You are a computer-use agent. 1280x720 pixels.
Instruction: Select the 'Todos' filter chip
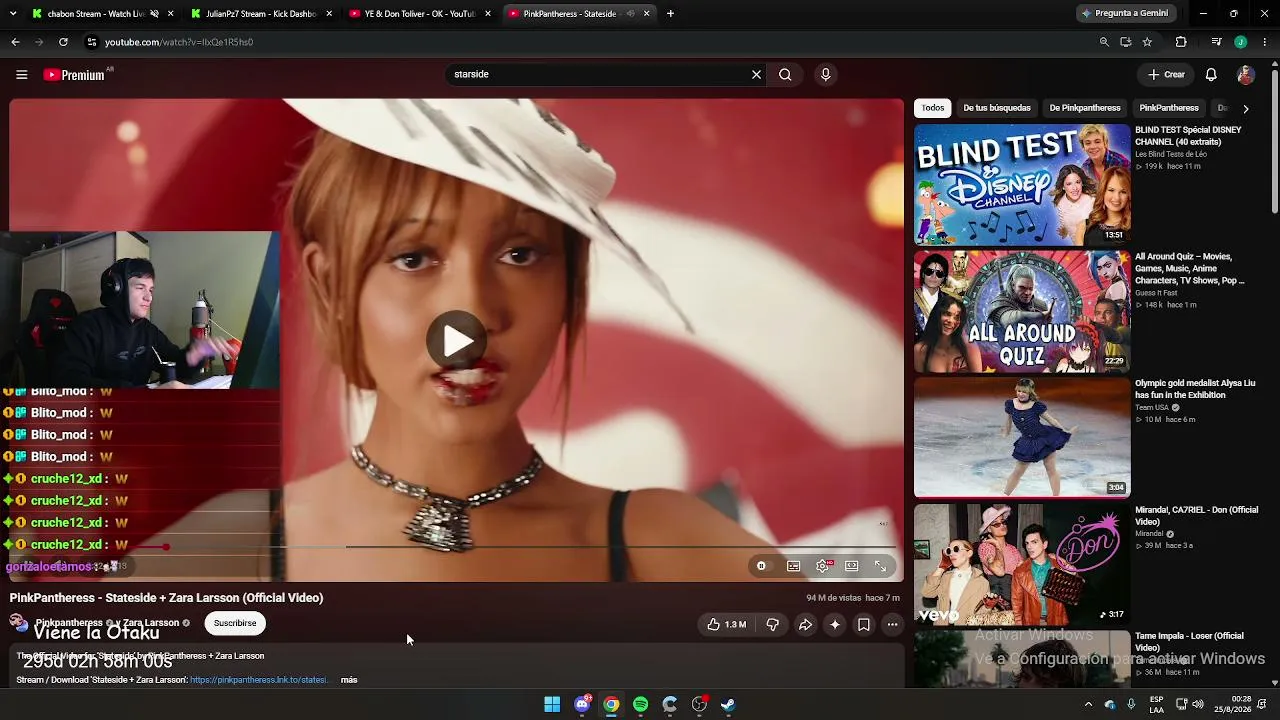933,108
